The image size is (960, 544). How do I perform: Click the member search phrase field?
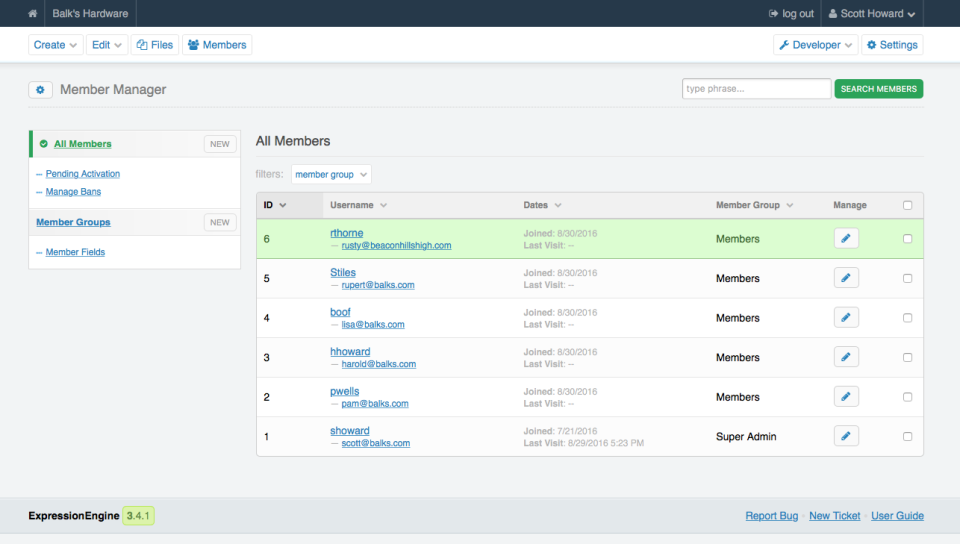coord(756,89)
